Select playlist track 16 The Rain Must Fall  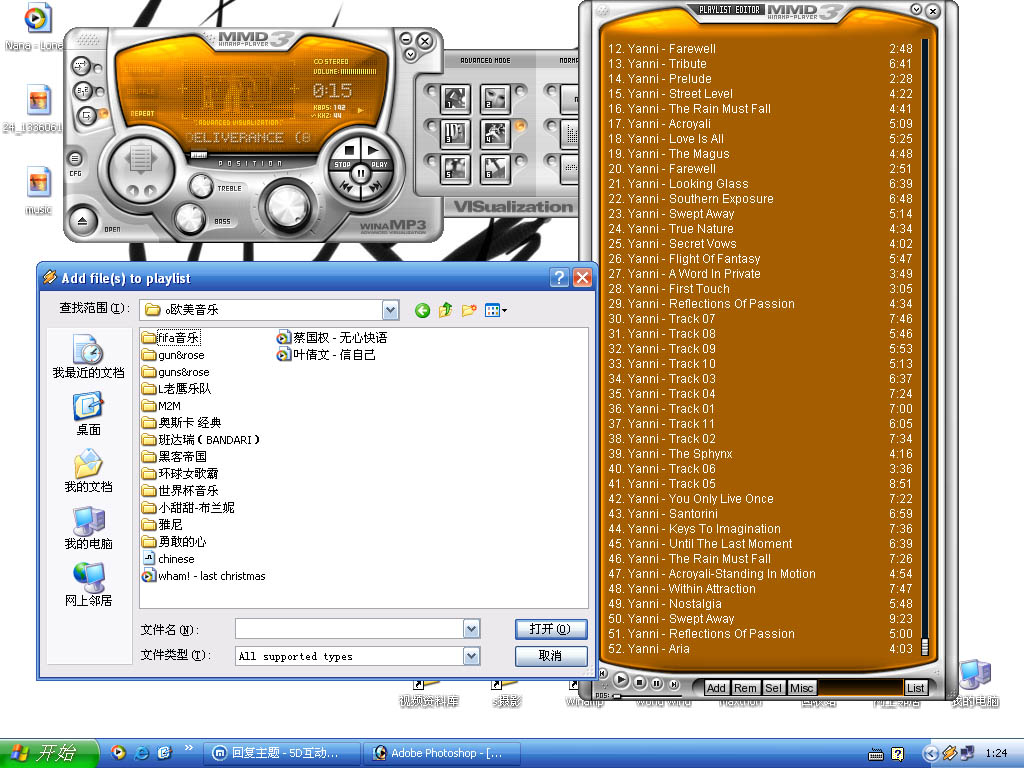tap(760, 108)
